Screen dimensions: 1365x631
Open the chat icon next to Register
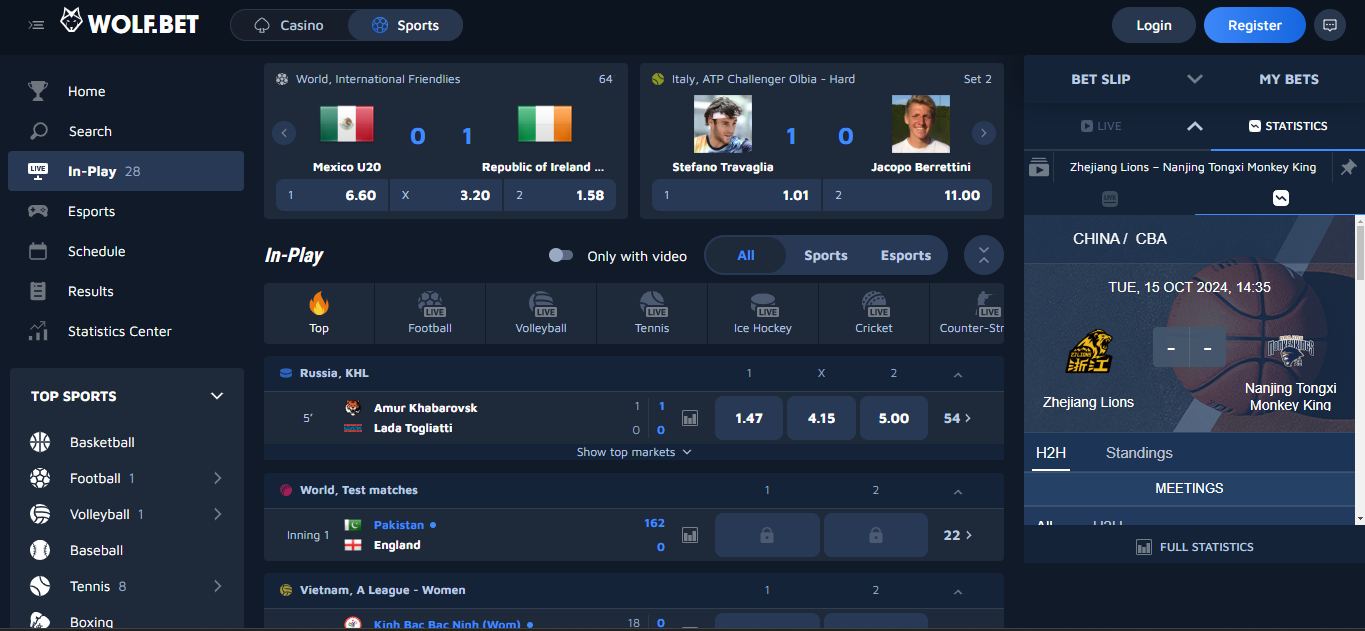click(x=1330, y=26)
